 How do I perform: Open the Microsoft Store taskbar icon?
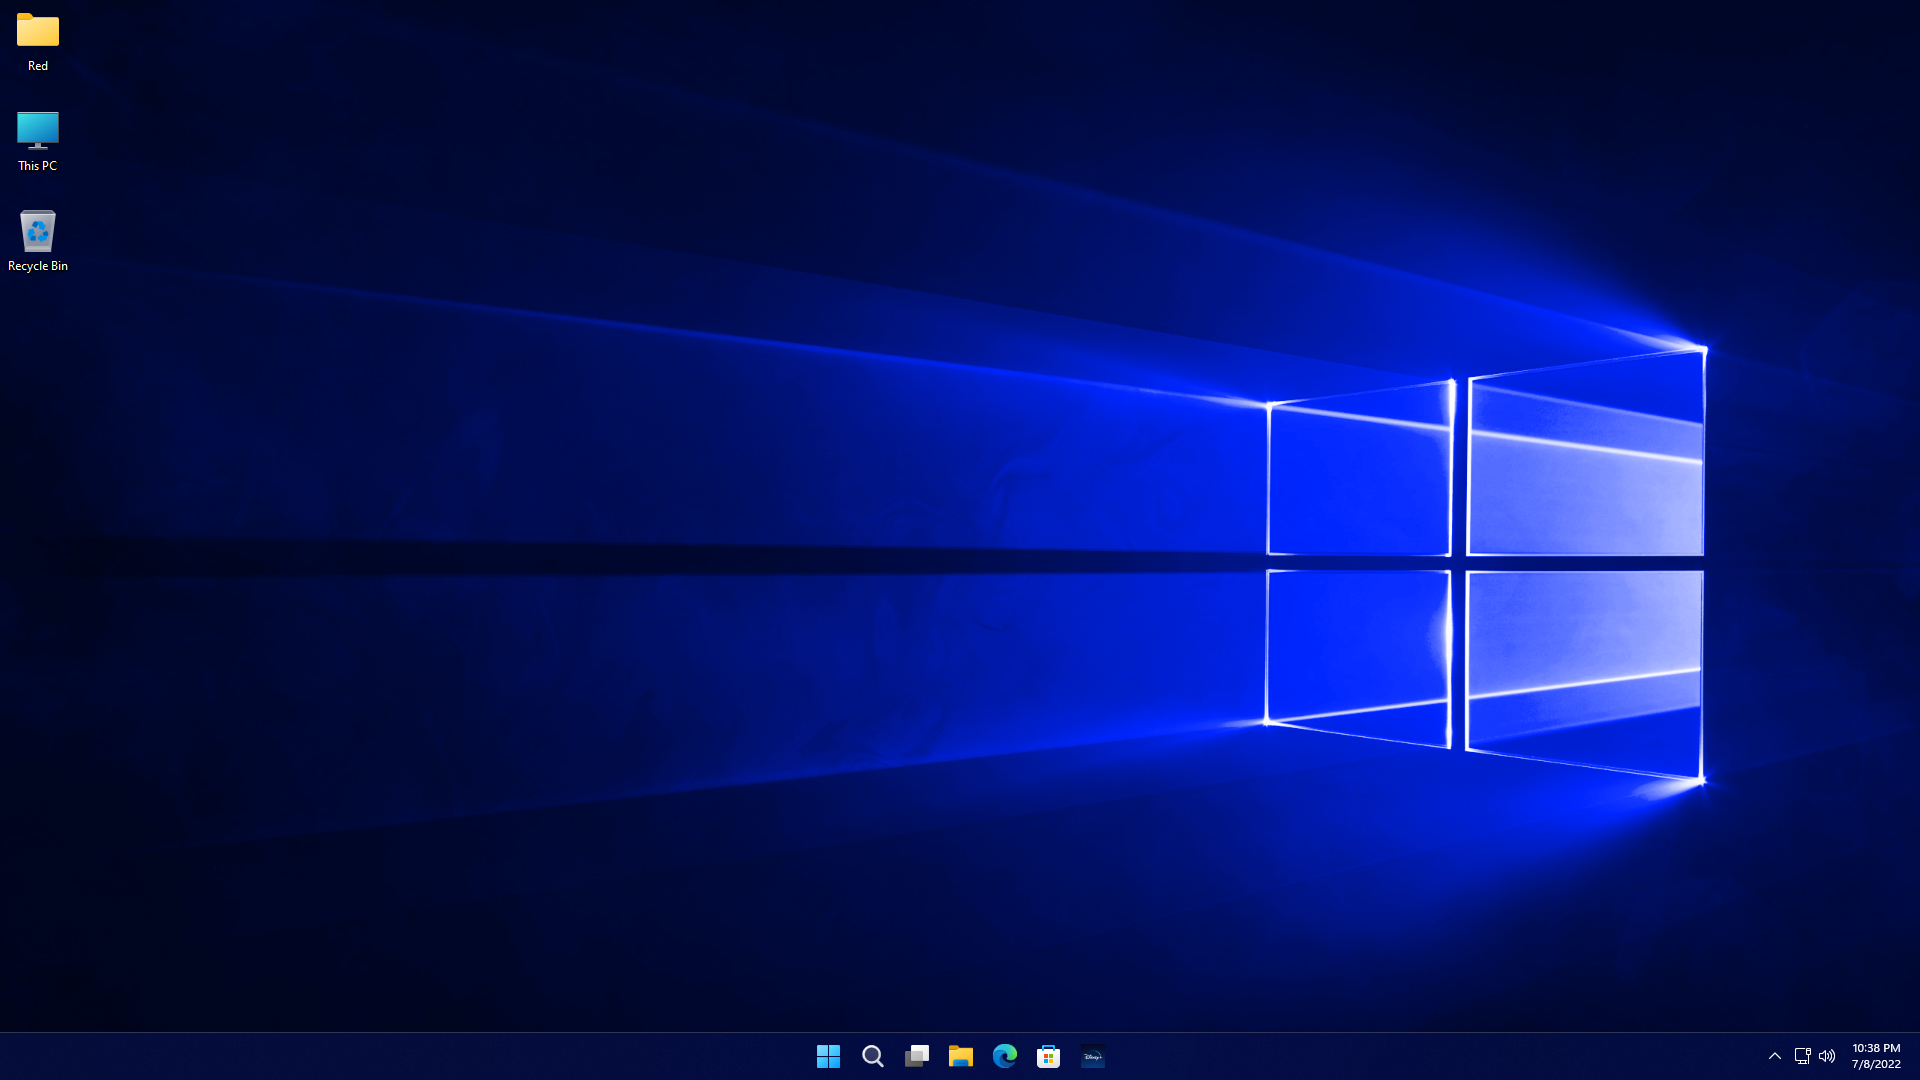pyautogui.click(x=1048, y=1056)
